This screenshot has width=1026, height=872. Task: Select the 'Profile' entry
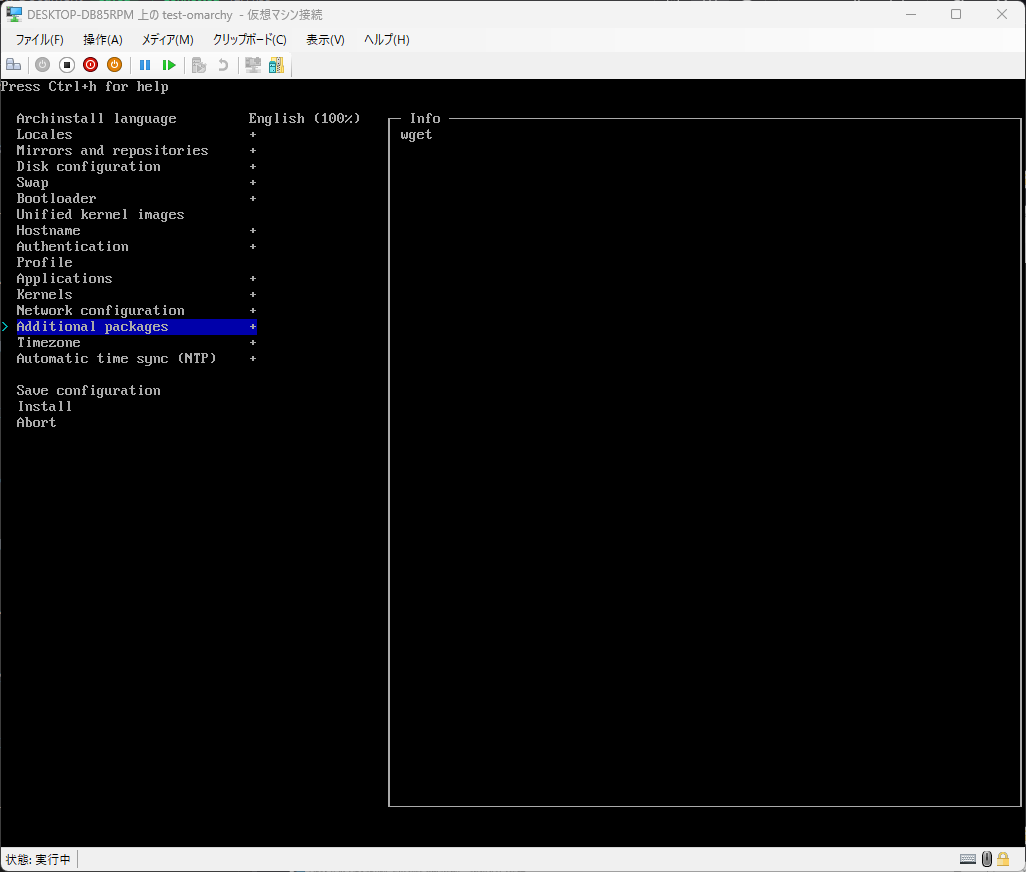coord(44,262)
